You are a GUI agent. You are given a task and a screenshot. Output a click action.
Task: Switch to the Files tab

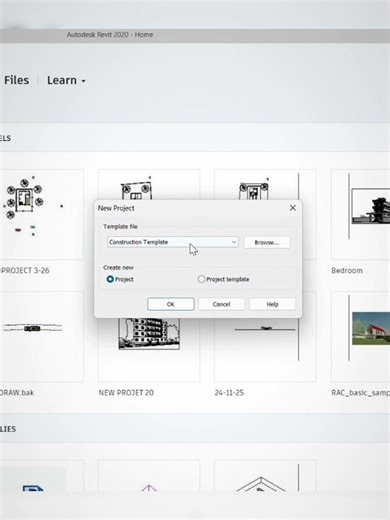(x=16, y=80)
